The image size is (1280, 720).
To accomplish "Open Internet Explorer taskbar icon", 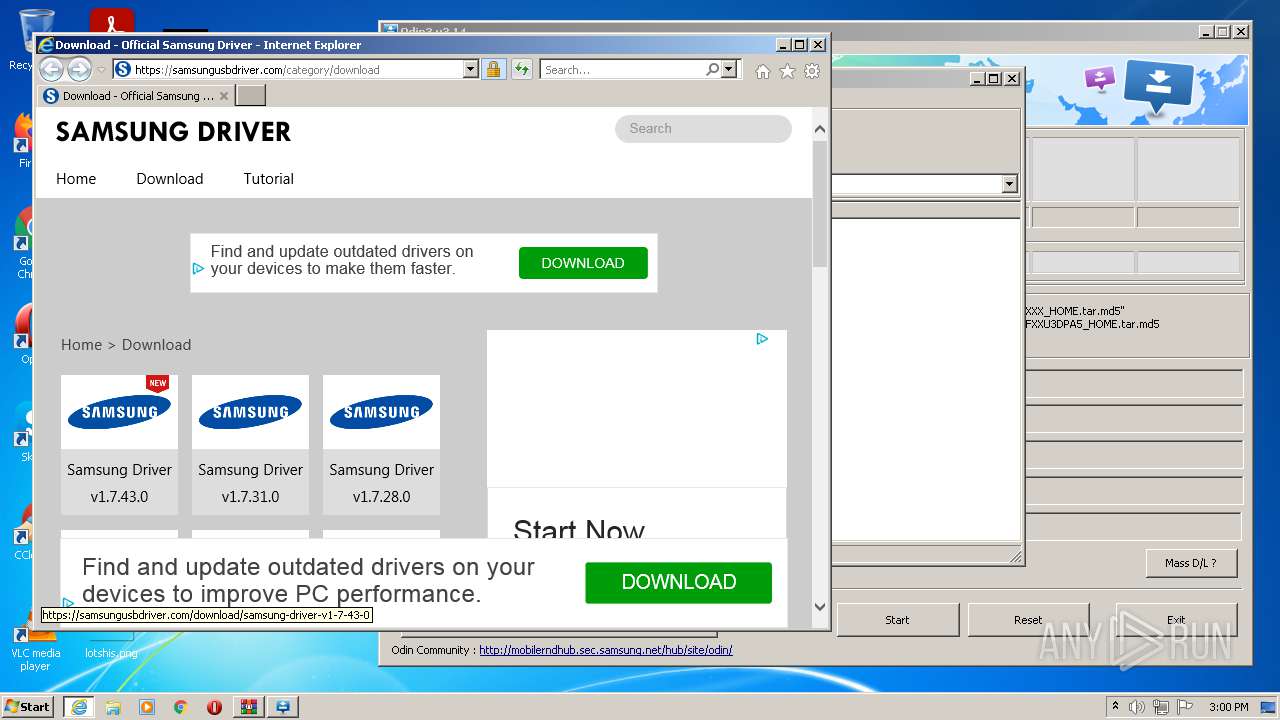I will click(79, 707).
